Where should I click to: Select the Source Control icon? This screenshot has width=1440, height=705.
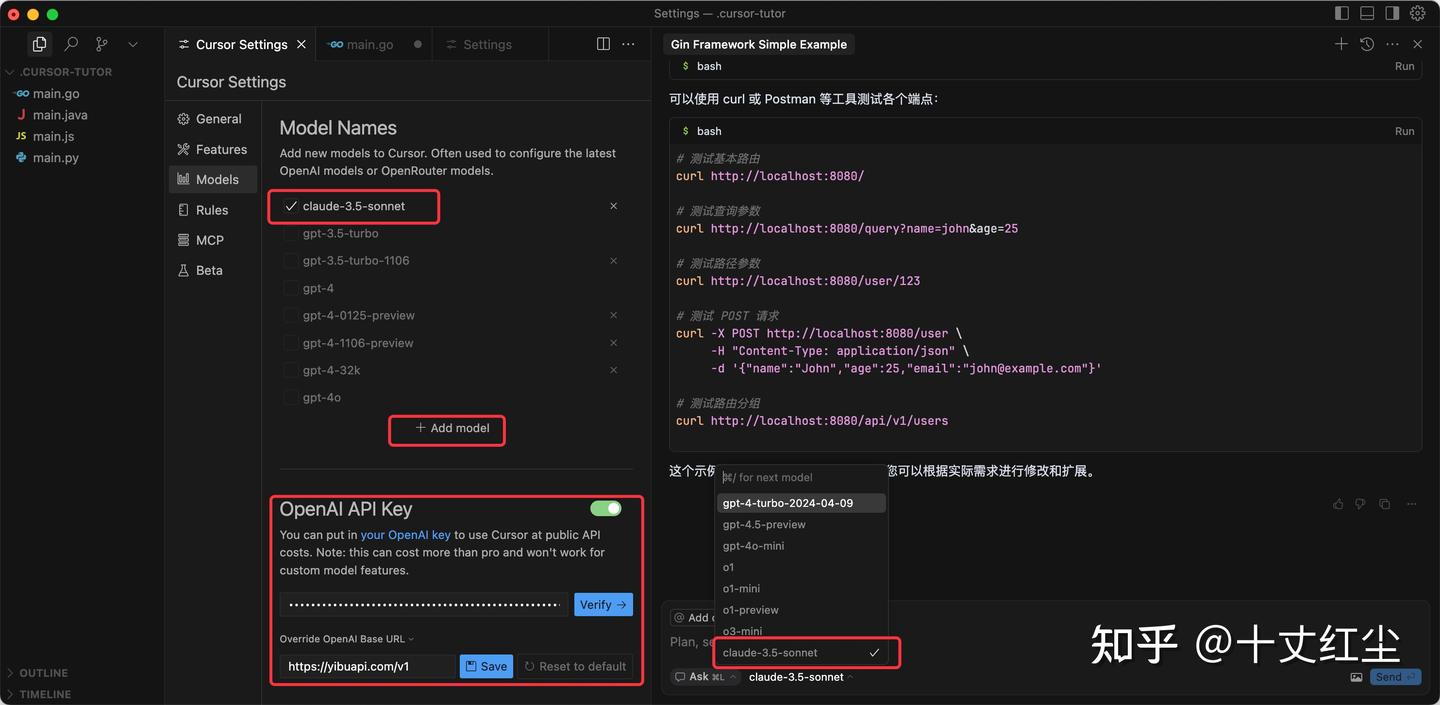coord(101,44)
